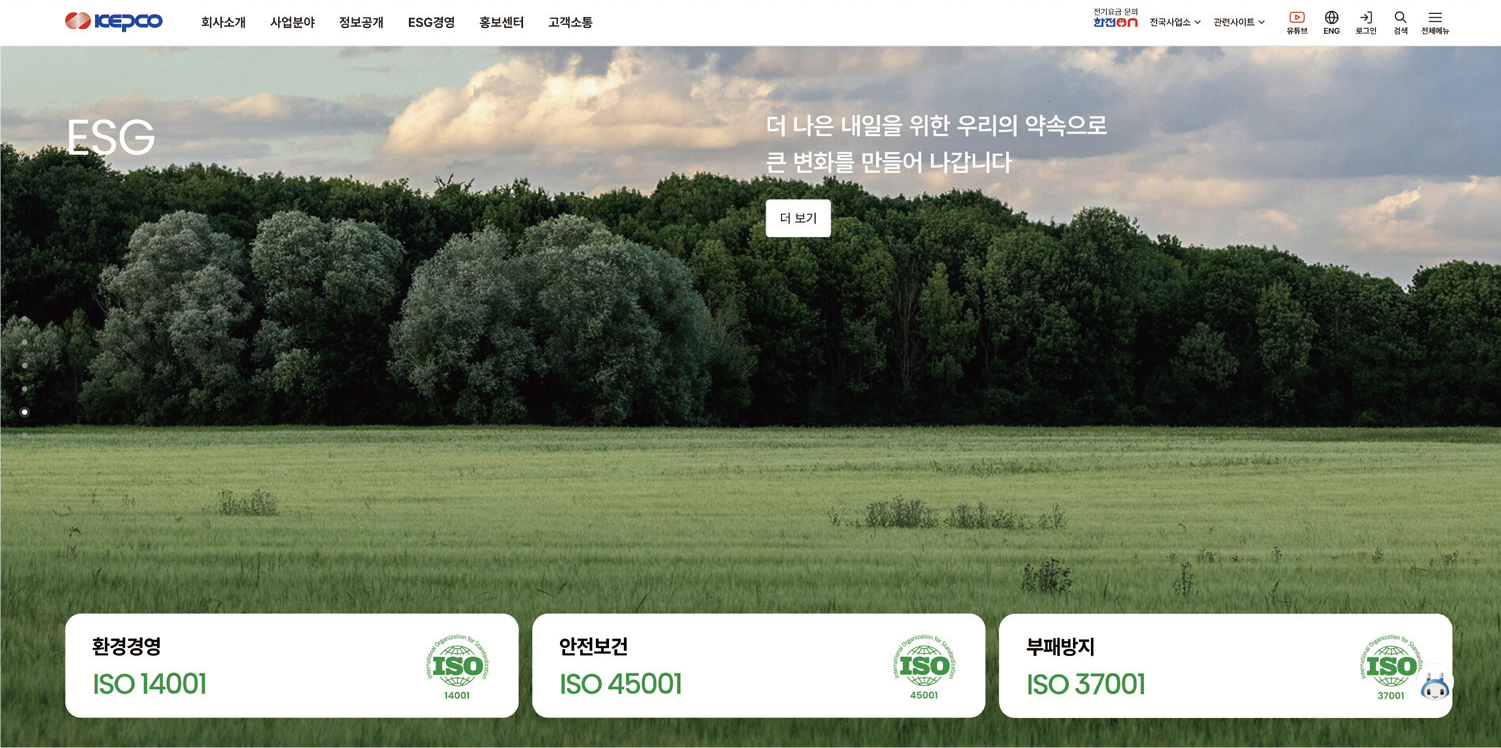Switch language with the ENG globe icon
This screenshot has width=1501, height=748.
click(1331, 22)
